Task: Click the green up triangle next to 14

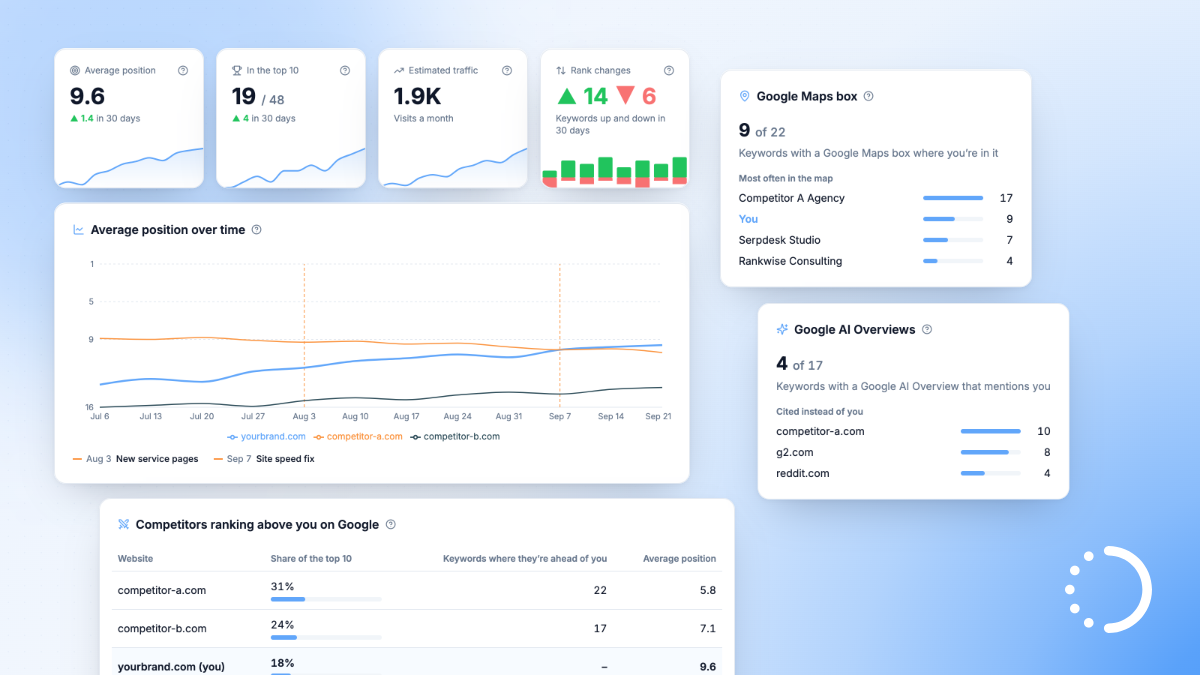Action: 567,96
